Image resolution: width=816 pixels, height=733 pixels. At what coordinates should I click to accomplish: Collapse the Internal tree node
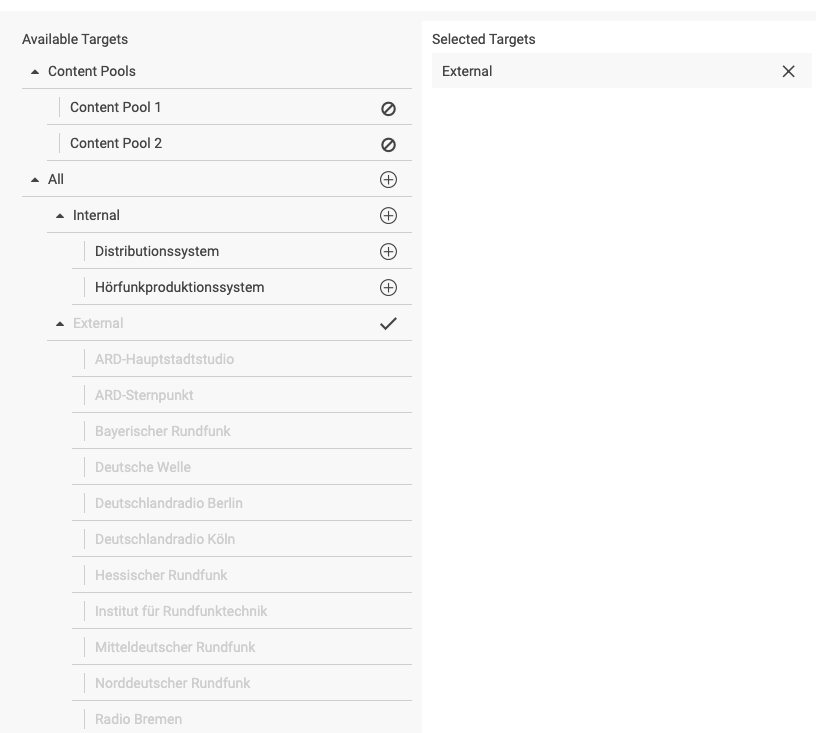[61, 216]
